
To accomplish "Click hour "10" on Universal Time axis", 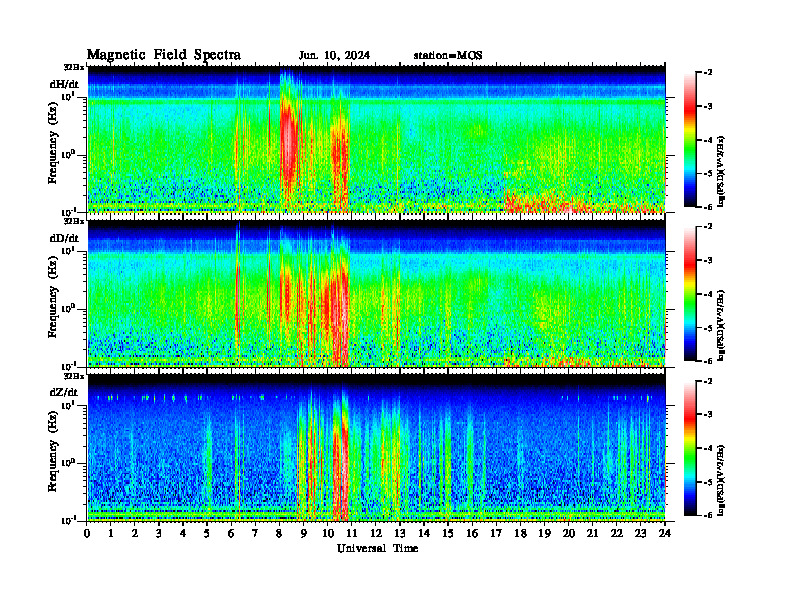I will (x=327, y=534).
